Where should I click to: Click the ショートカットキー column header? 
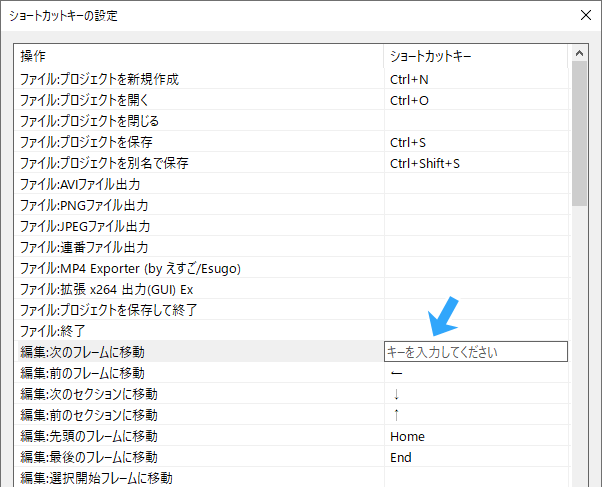pyautogui.click(x=477, y=56)
